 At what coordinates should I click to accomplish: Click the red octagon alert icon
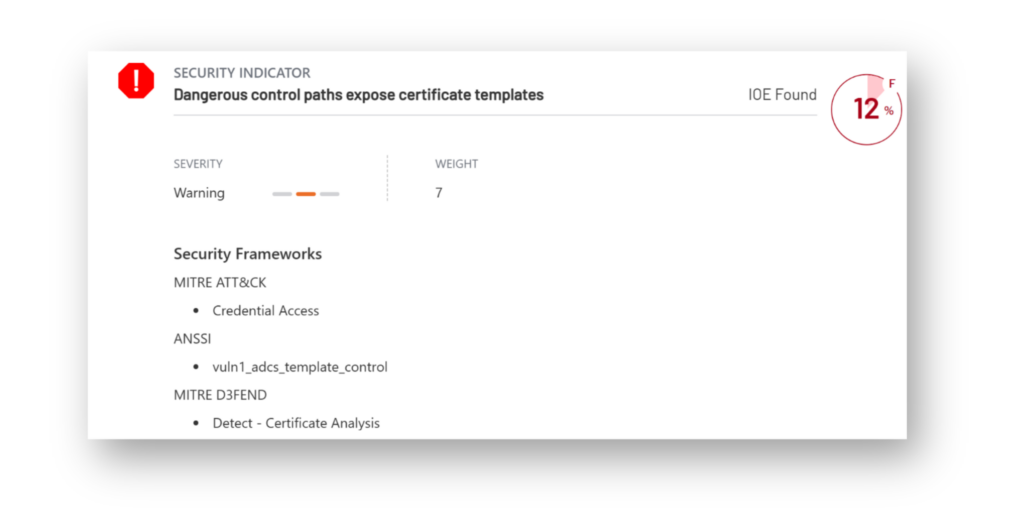coord(136,80)
